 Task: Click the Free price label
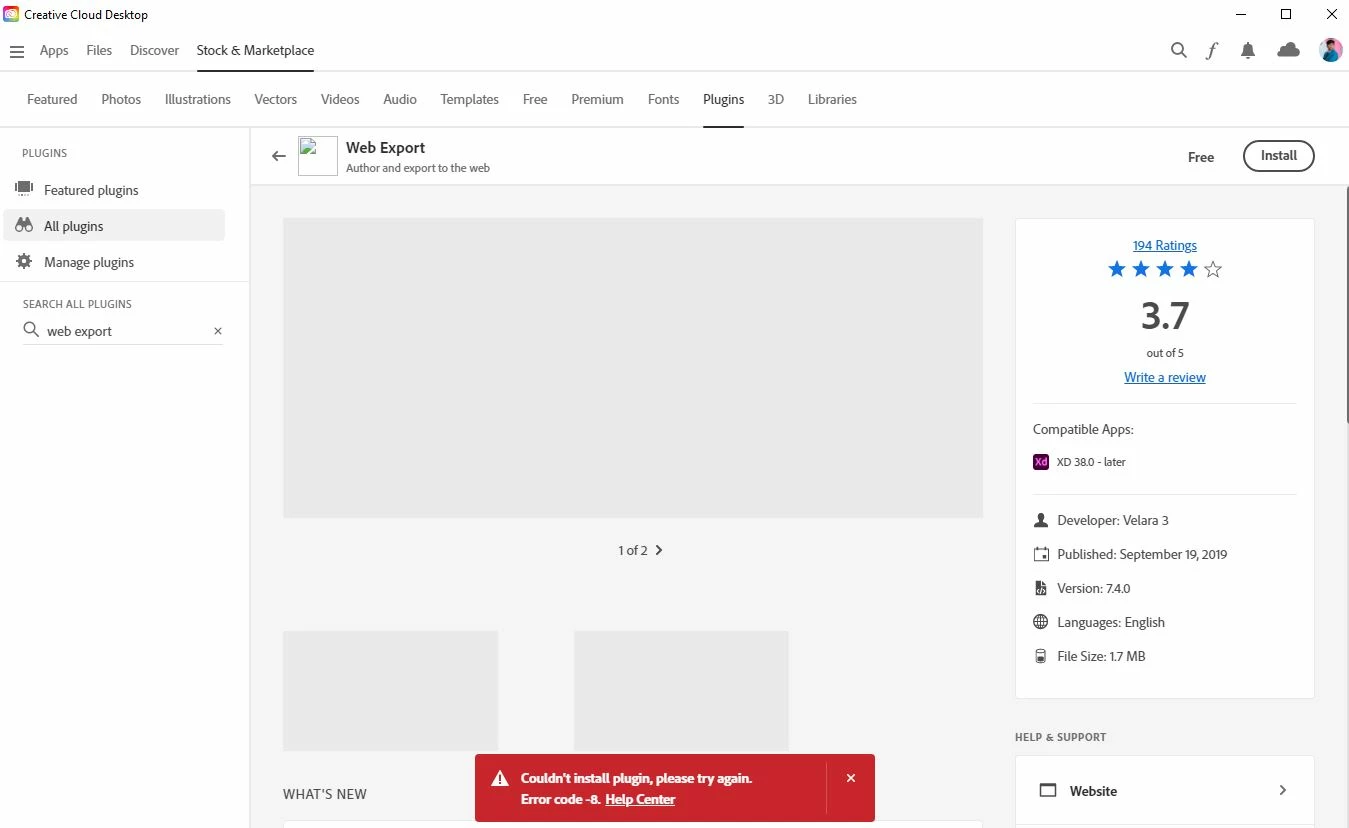pos(1201,157)
